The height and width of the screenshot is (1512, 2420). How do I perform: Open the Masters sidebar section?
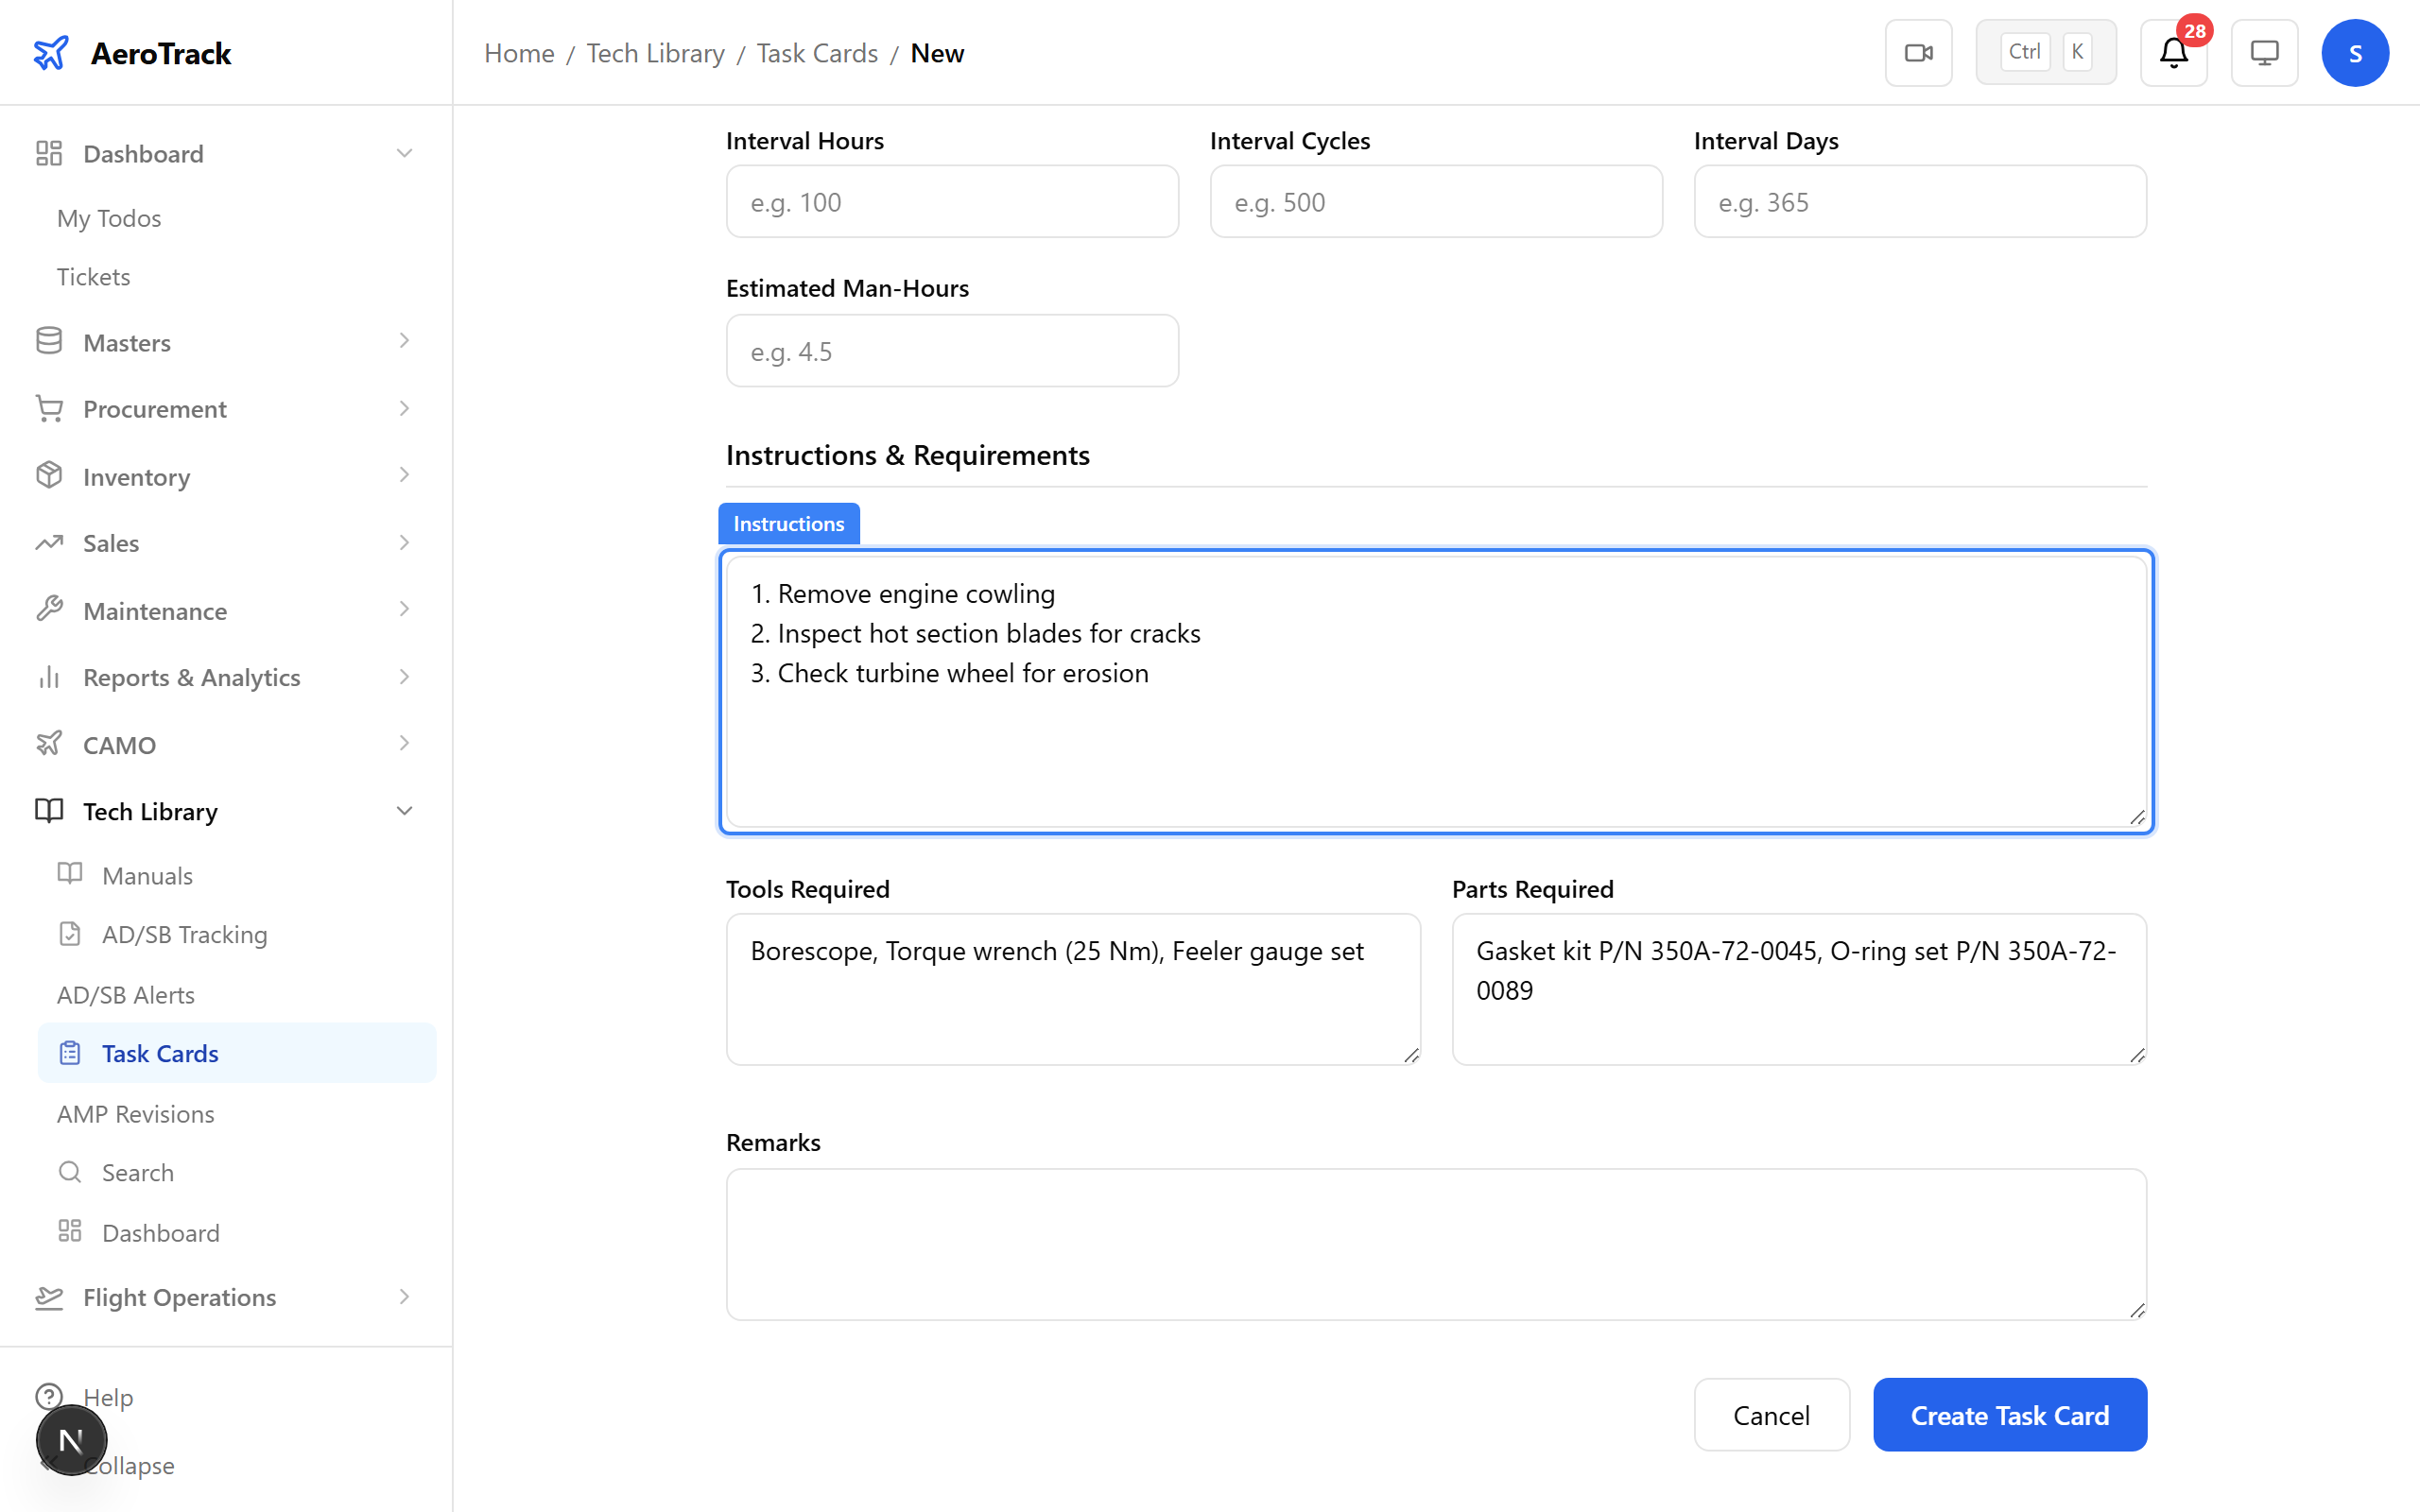coord(127,342)
